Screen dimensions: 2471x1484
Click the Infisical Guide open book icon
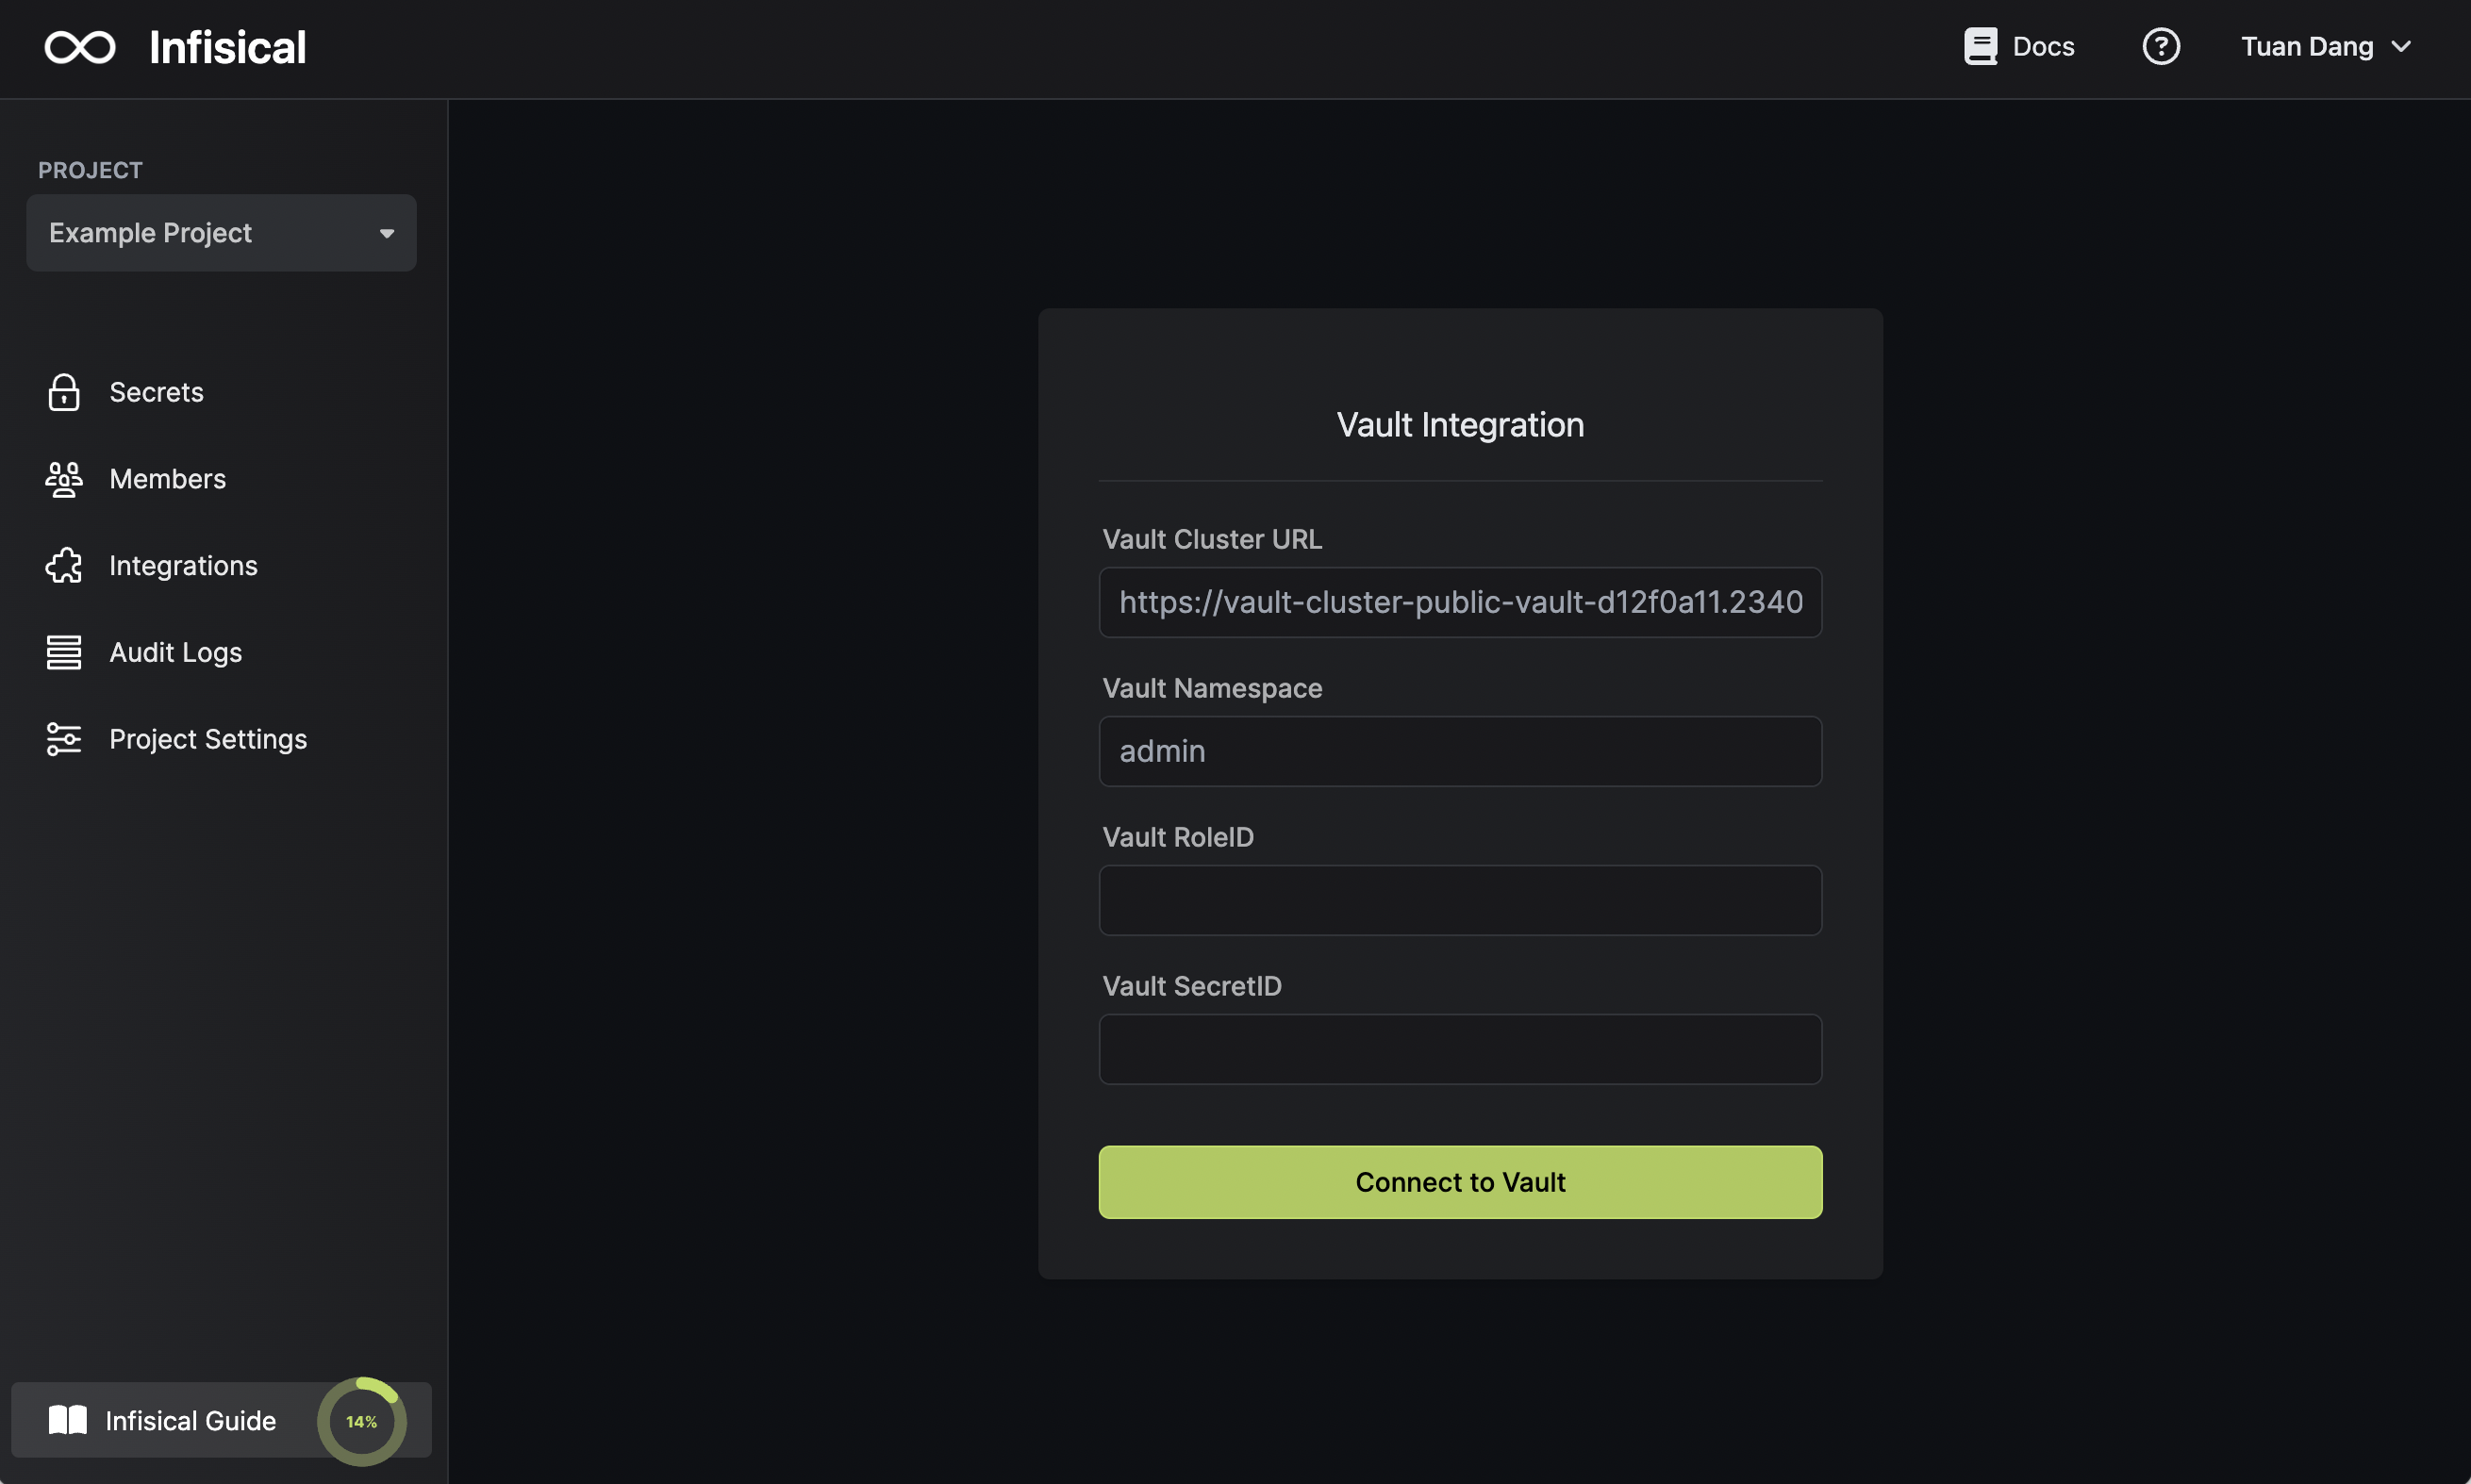pyautogui.click(x=68, y=1420)
